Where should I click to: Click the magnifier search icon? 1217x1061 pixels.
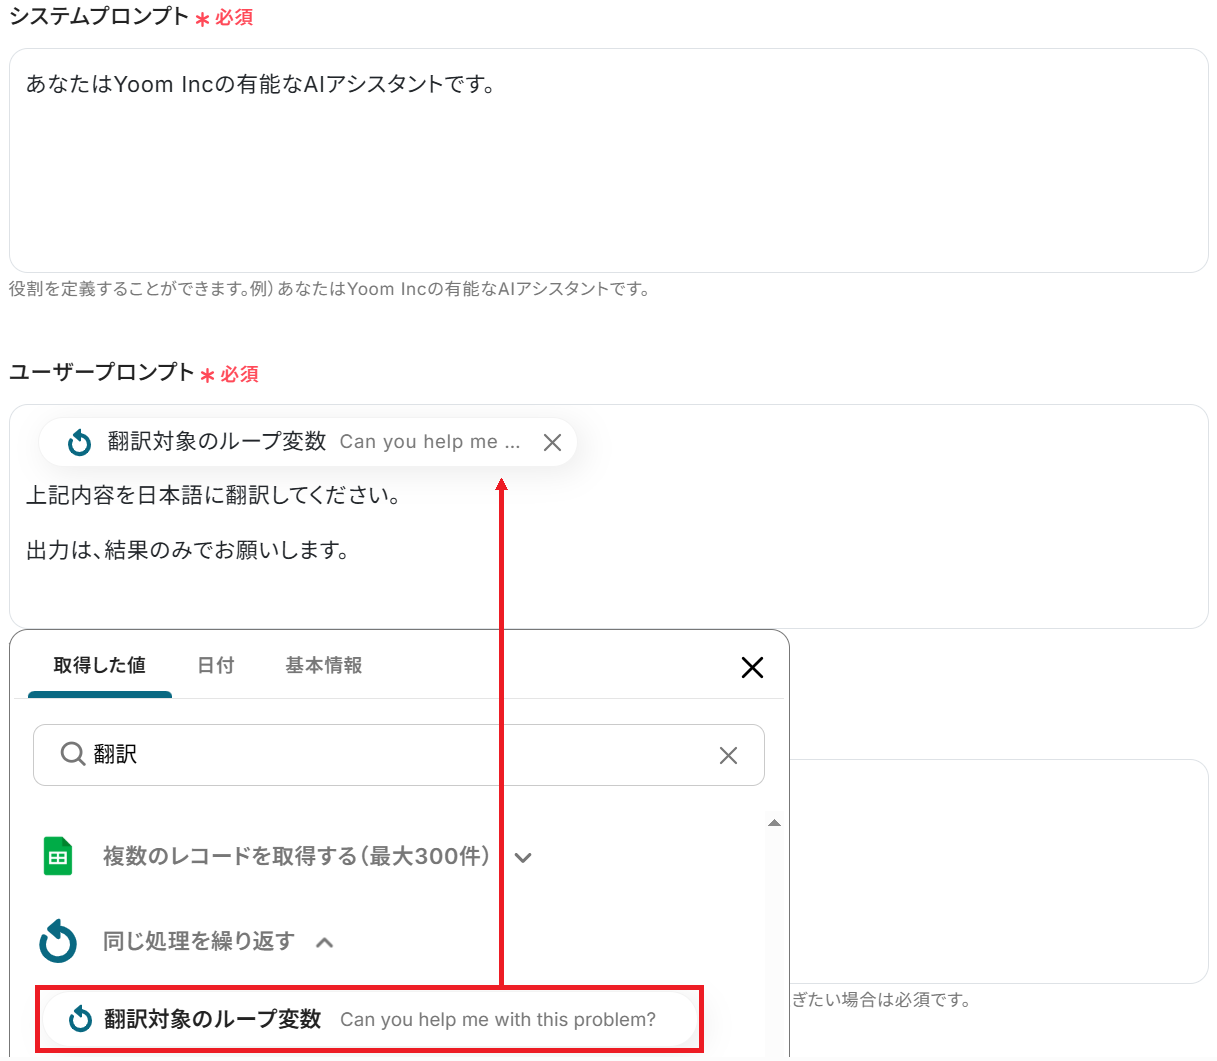72,754
